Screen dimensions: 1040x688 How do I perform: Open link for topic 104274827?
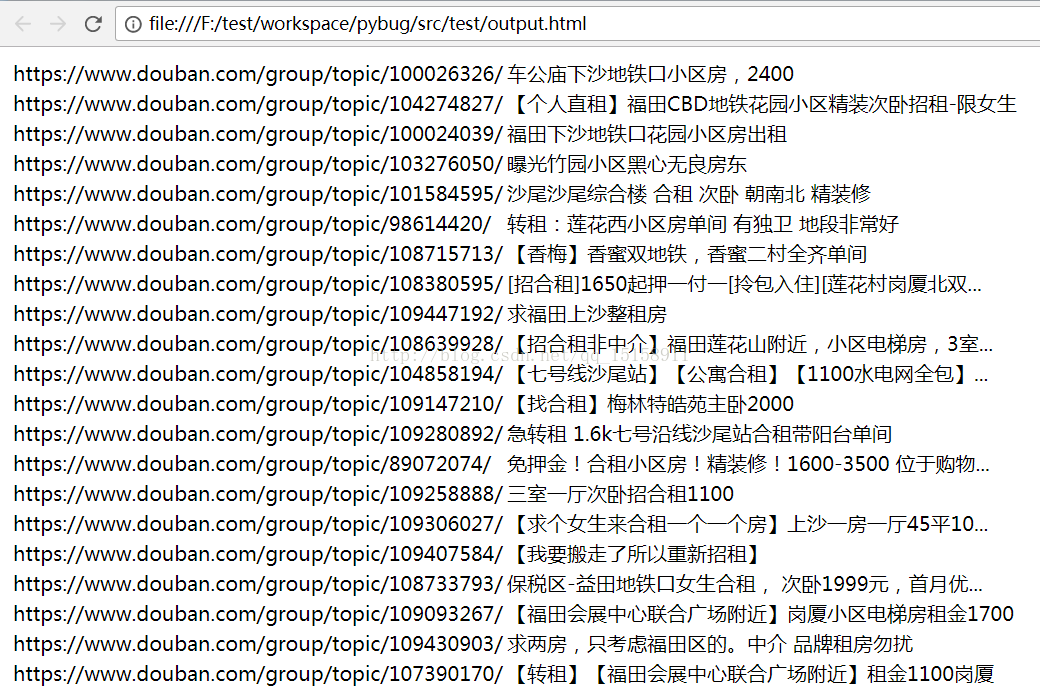point(258,103)
